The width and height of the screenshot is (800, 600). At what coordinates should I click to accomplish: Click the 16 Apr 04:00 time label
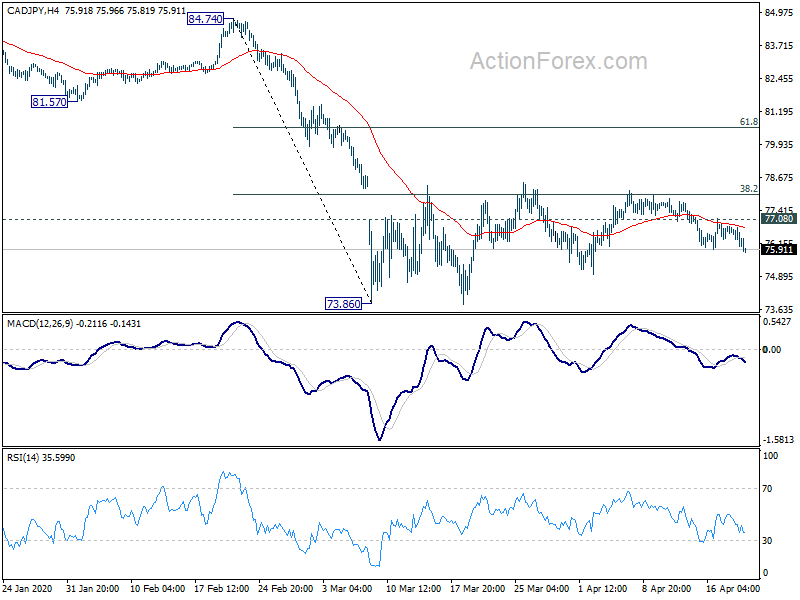pos(732,588)
